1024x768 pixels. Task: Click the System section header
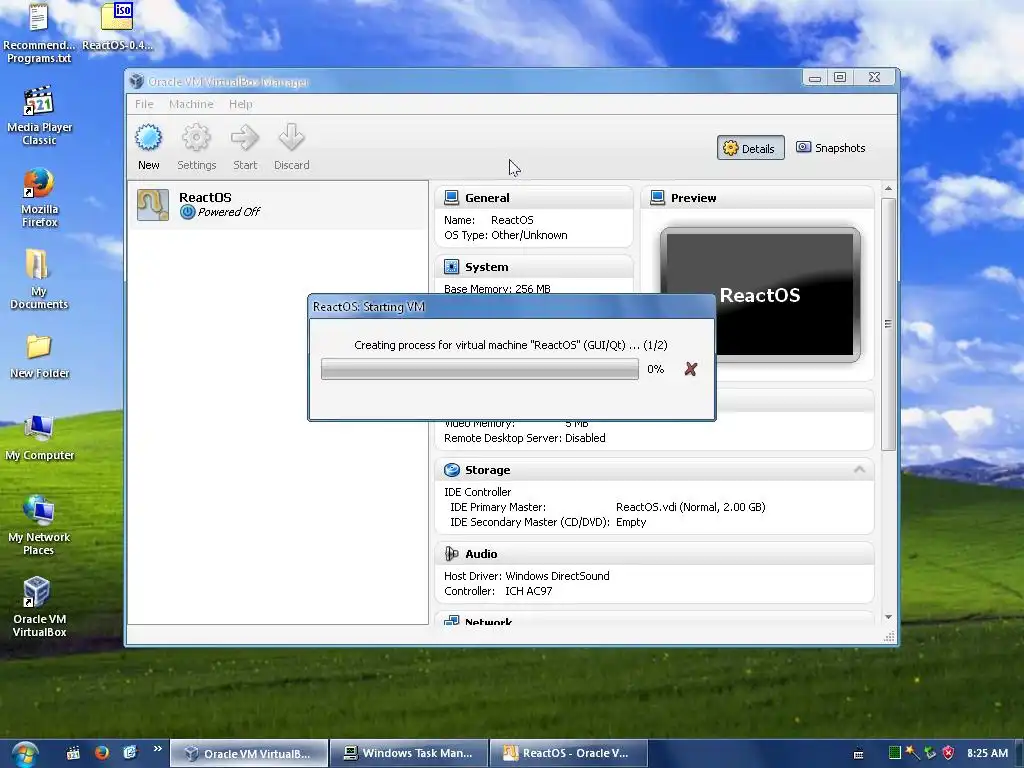point(534,266)
